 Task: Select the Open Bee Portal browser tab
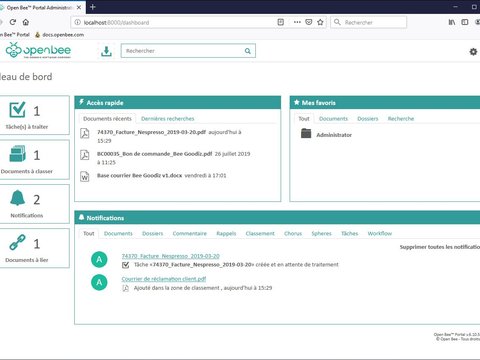click(38, 7)
